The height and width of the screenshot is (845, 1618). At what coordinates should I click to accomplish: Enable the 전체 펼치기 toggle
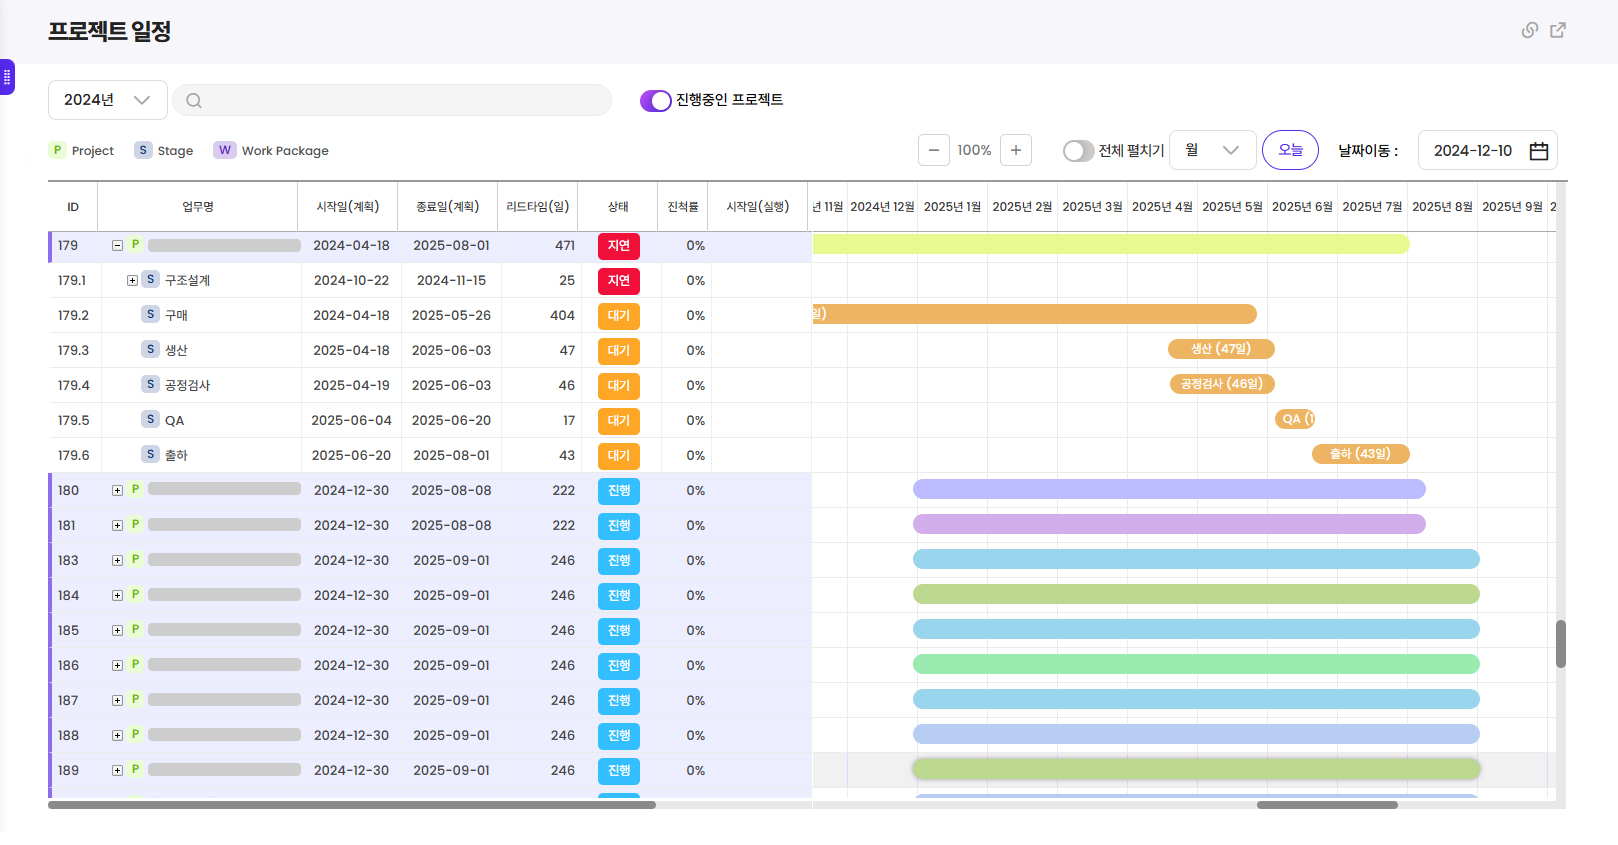[1078, 151]
